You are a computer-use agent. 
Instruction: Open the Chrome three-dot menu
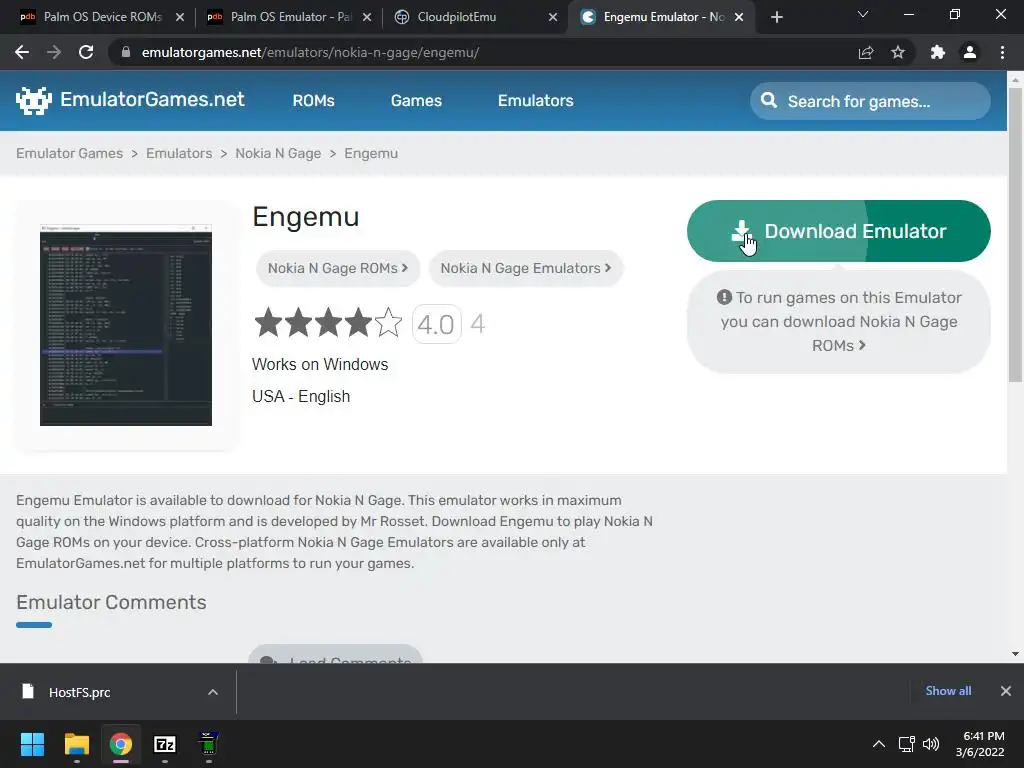click(x=1002, y=52)
